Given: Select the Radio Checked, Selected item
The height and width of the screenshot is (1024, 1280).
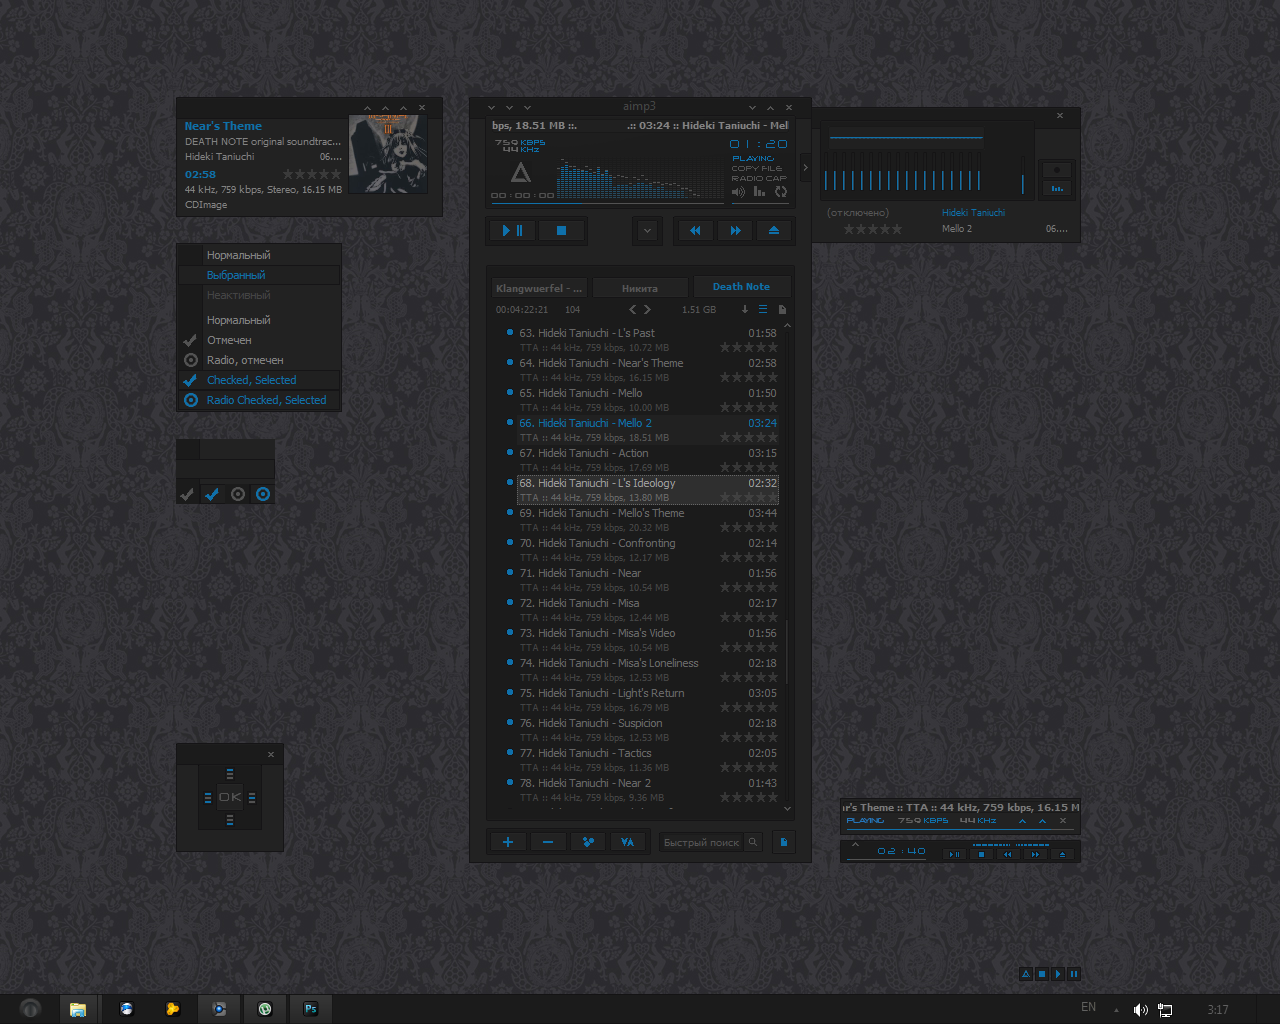Looking at the screenshot, I should point(259,400).
